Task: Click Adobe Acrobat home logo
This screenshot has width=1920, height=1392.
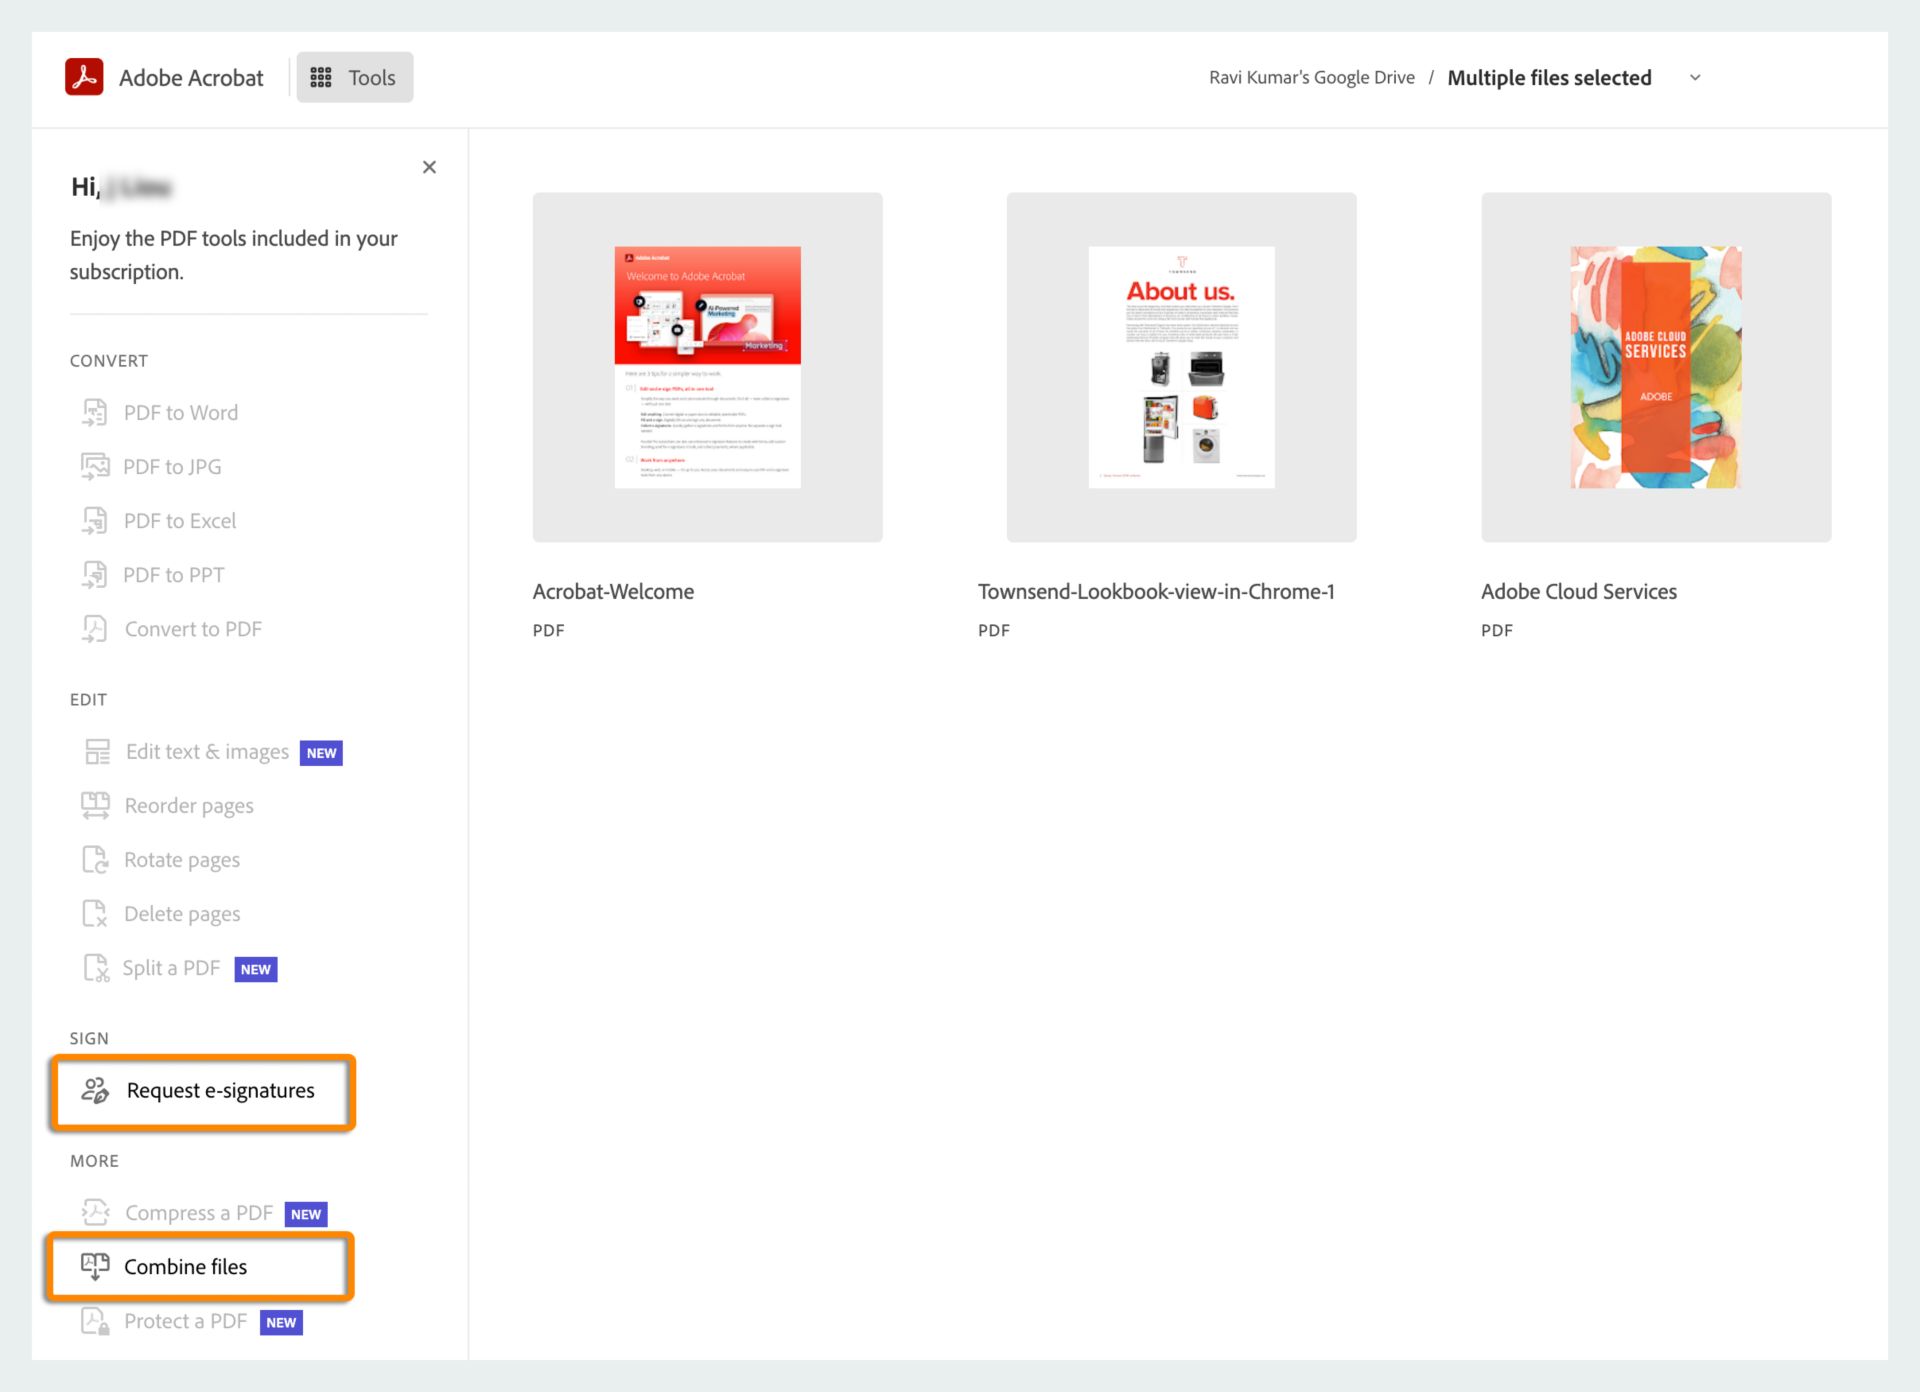Action: (x=83, y=76)
